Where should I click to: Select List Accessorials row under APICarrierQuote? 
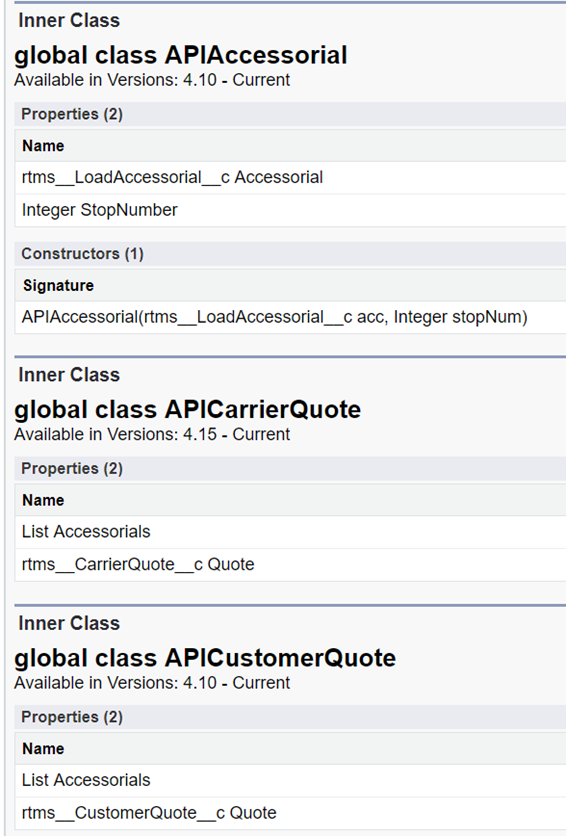(290, 532)
